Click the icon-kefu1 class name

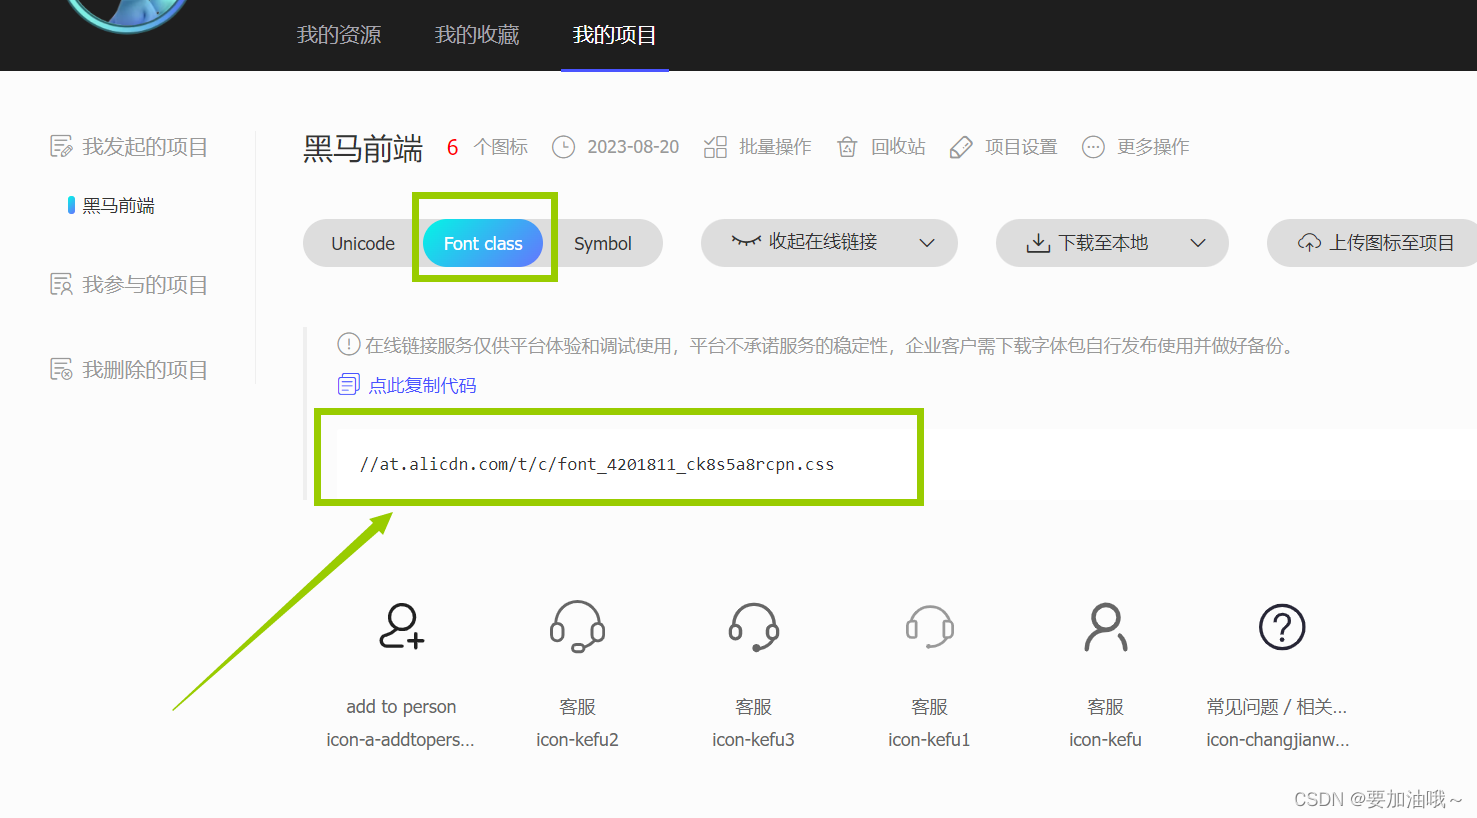929,740
